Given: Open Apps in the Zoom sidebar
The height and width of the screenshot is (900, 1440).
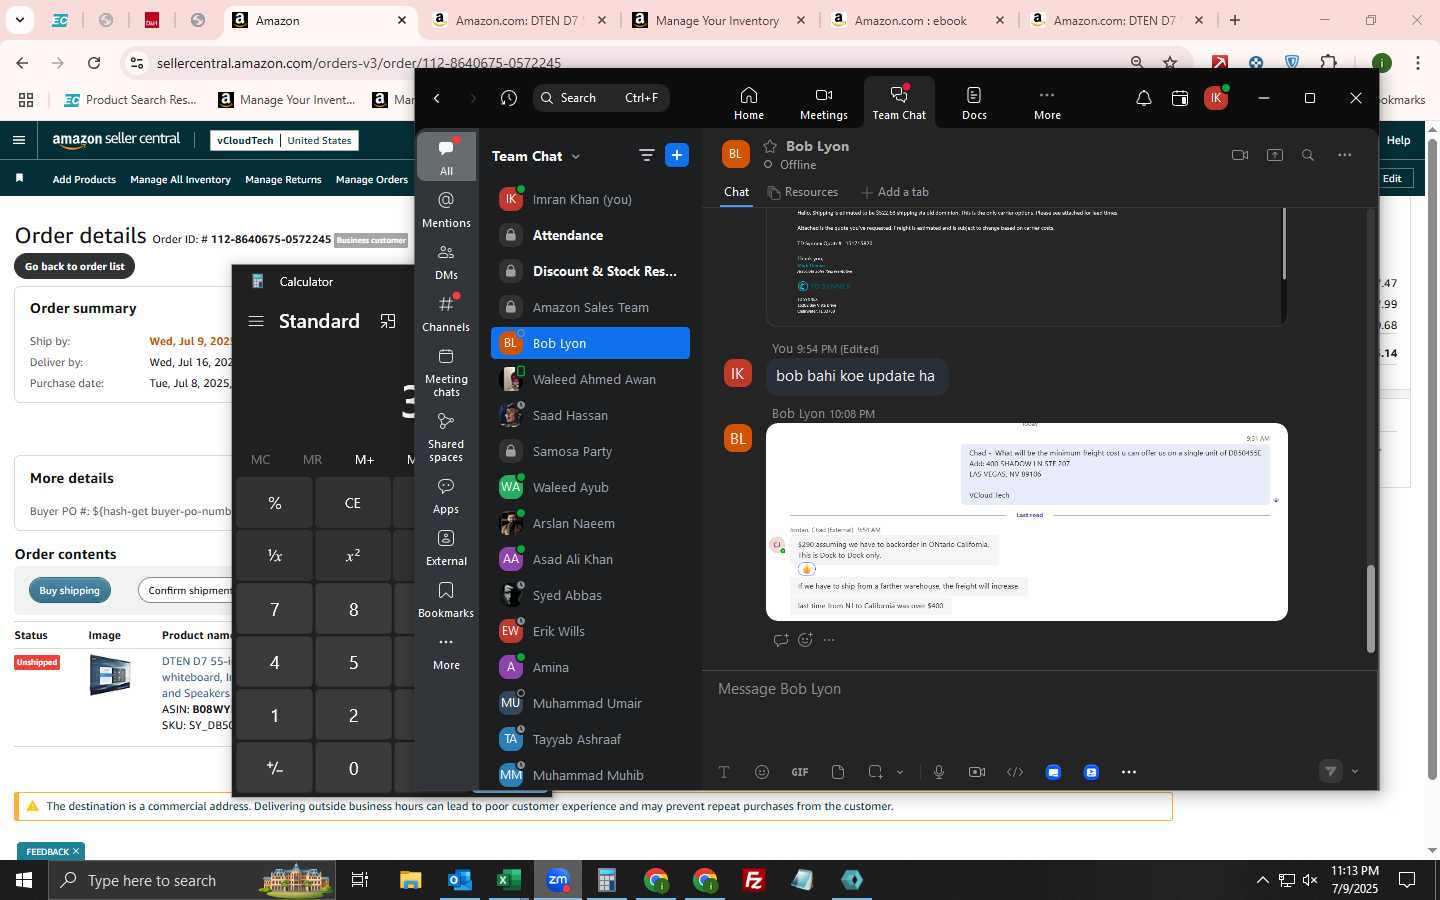Looking at the screenshot, I should tap(446, 496).
